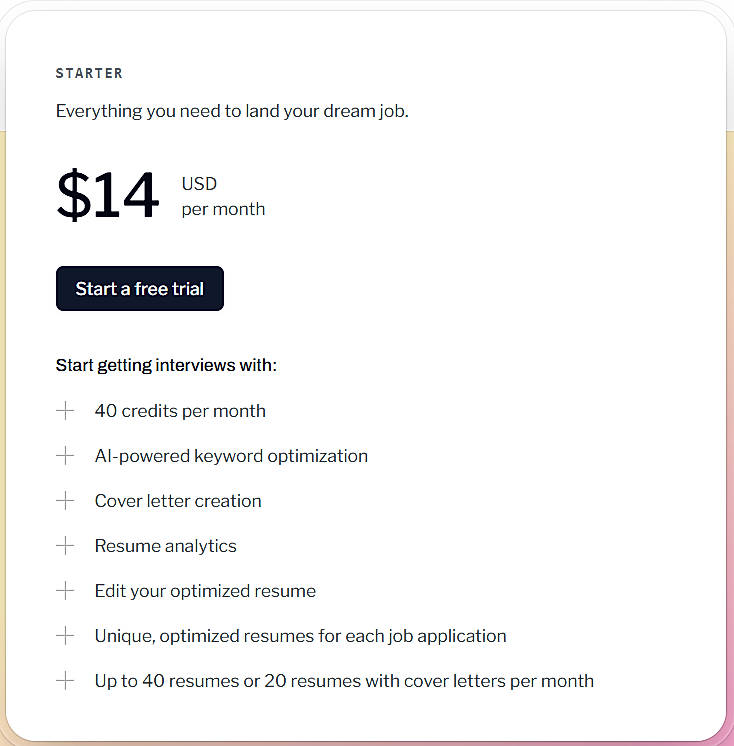Click Everything you need to land tagline
This screenshot has height=746, width=734.
(232, 111)
